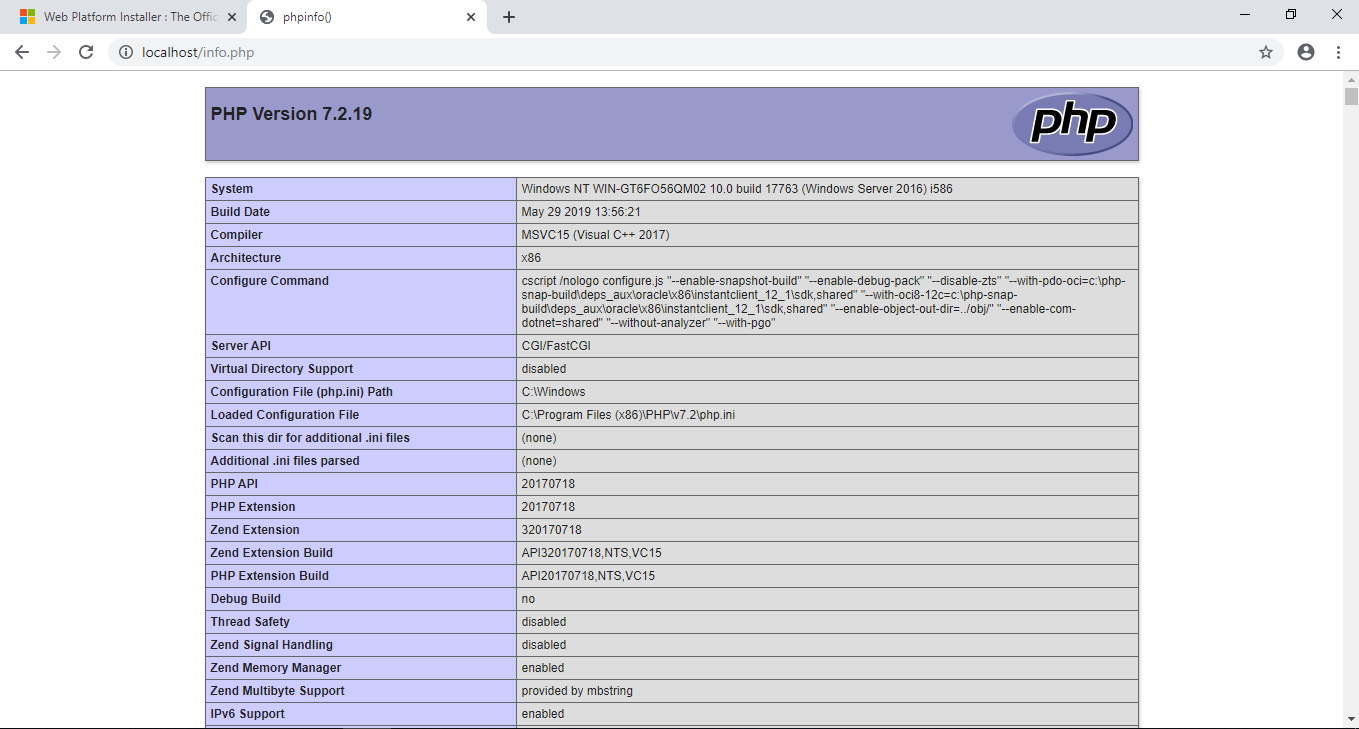Click 'PHP Extension Build' label
Image resolution: width=1359 pixels, height=729 pixels.
(270, 576)
